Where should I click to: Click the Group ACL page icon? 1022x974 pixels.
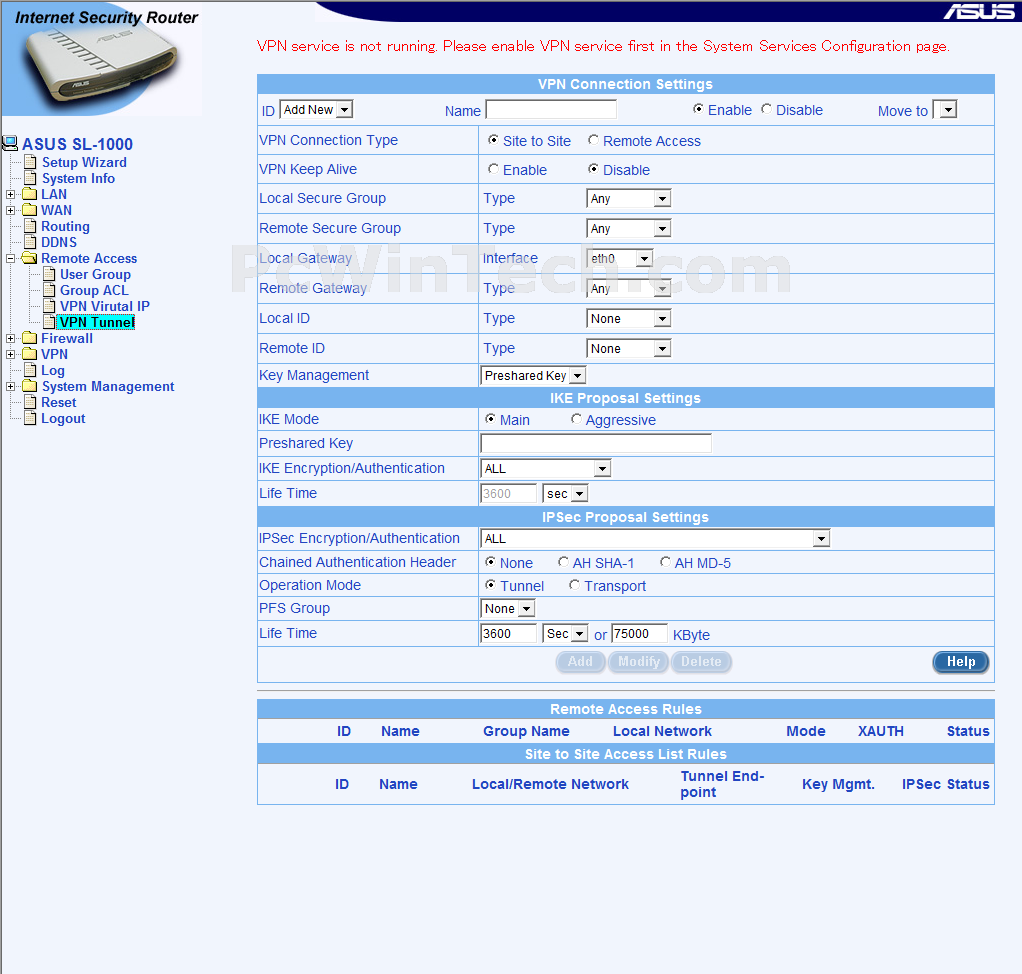50,290
